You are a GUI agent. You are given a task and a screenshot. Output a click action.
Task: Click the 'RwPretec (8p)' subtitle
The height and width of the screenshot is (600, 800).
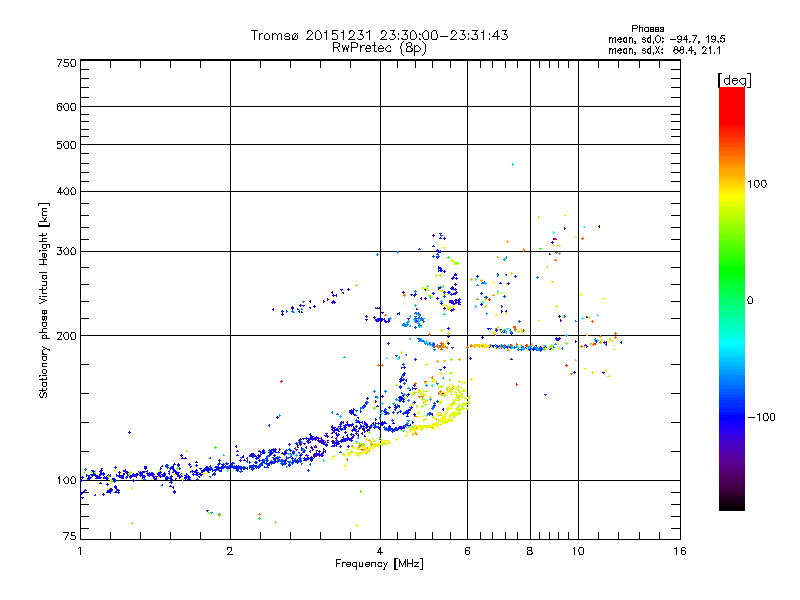379,48
